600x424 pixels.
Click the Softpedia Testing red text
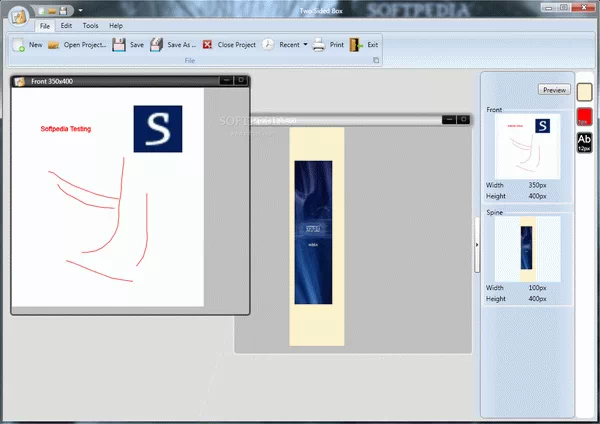[66, 129]
